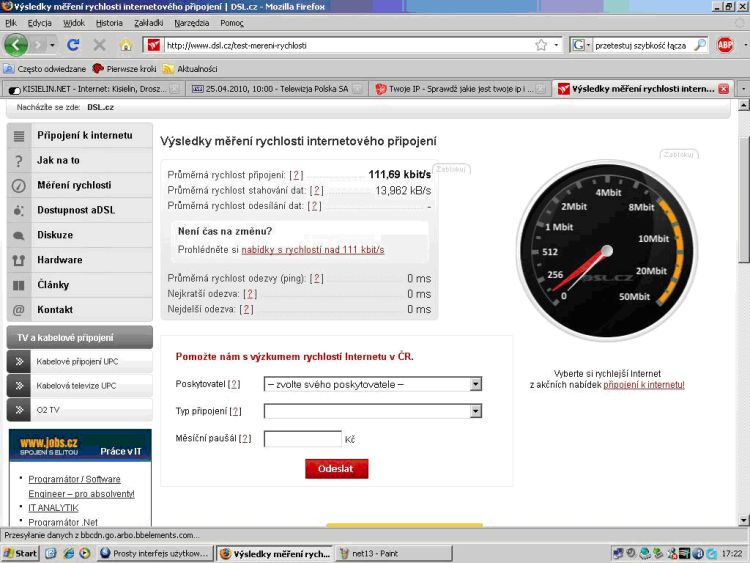Screen dimensions: 750x563
Task: Click the Měření rychlosti gauge sidebar icon
Action: coord(18,185)
